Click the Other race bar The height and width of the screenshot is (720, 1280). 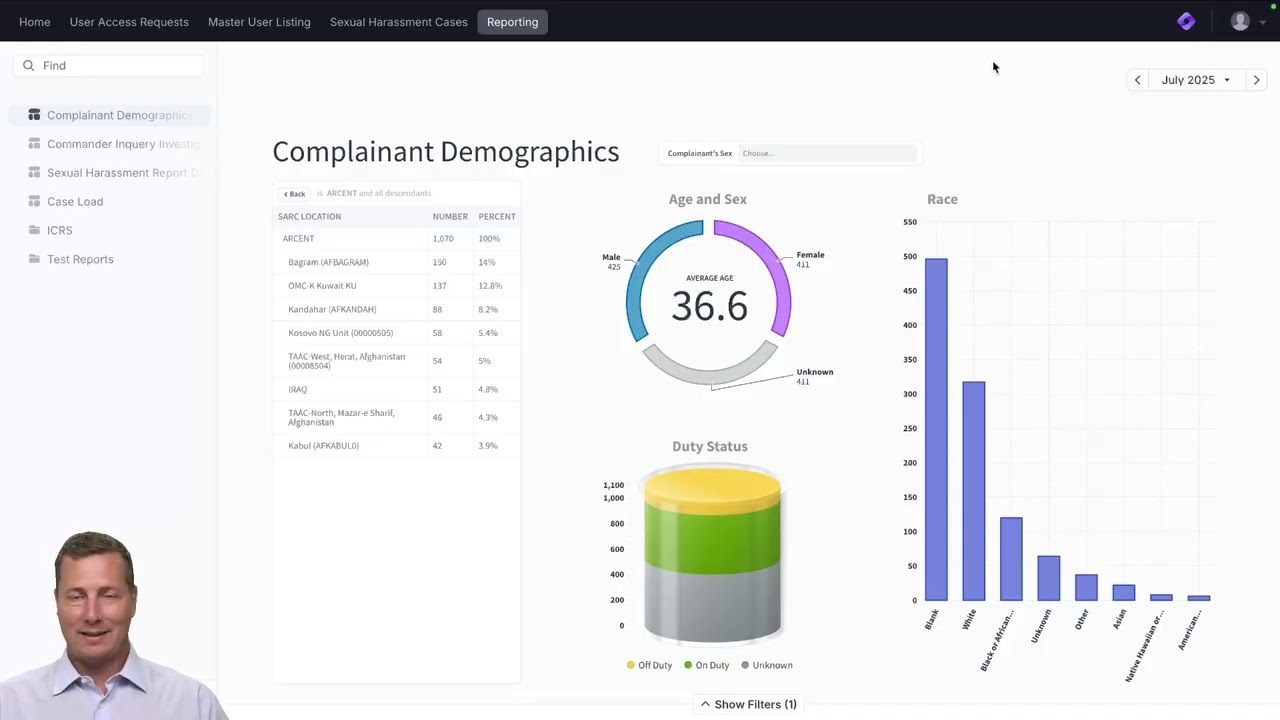(1086, 588)
